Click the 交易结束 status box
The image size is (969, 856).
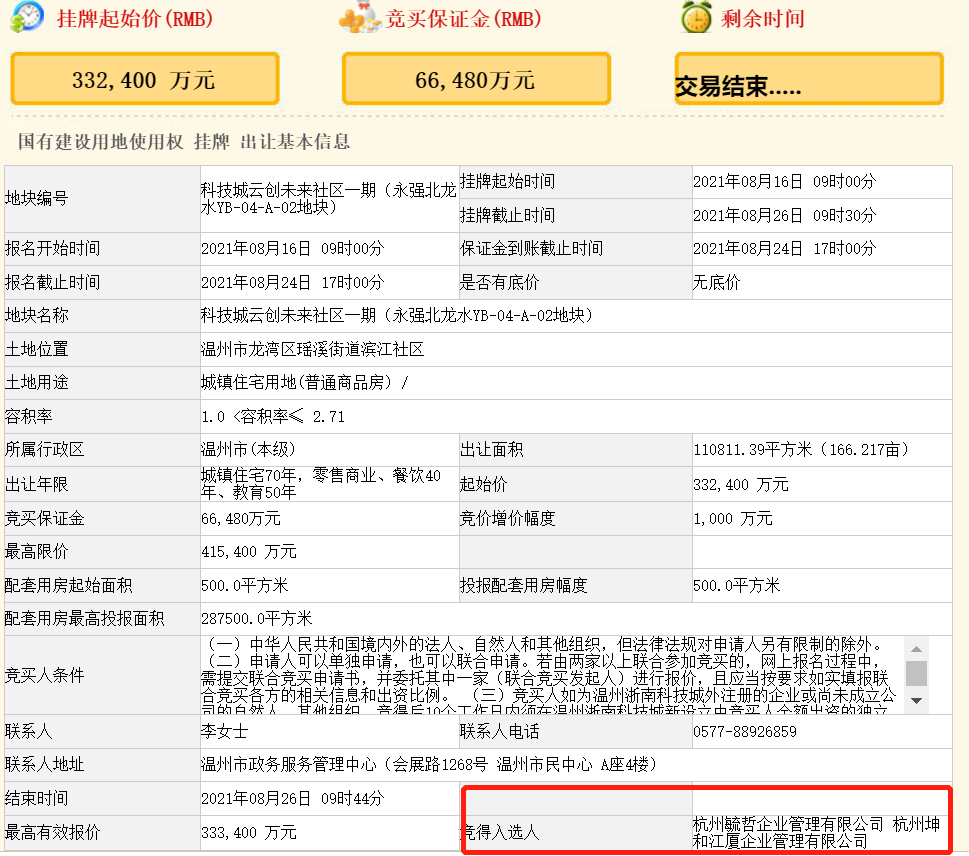coord(808,79)
